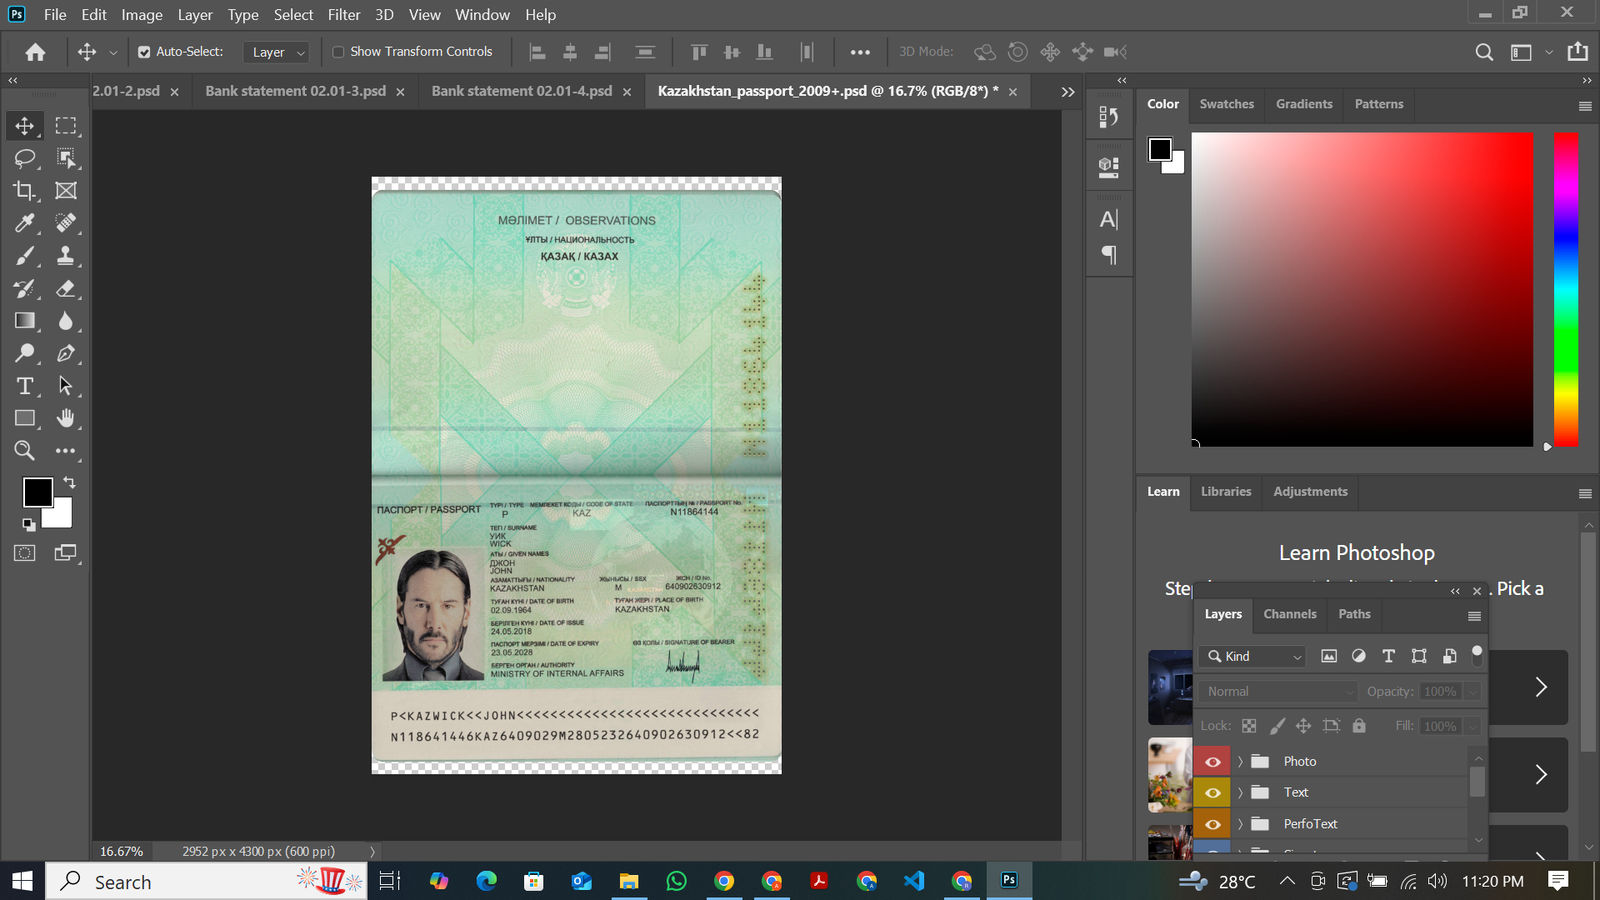Open the Windows Start button
Viewport: 1600px width, 900px height.
(x=22, y=881)
